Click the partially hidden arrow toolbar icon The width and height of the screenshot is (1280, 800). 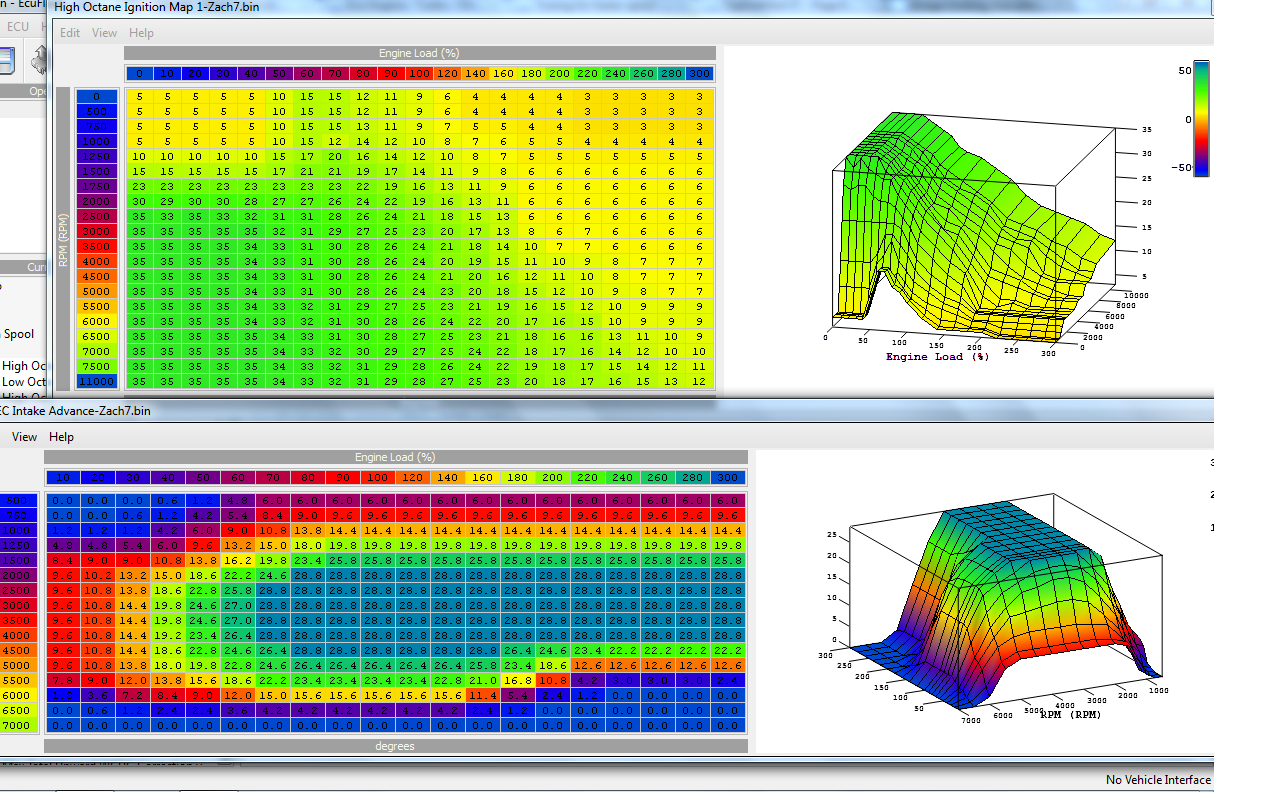coord(41,60)
